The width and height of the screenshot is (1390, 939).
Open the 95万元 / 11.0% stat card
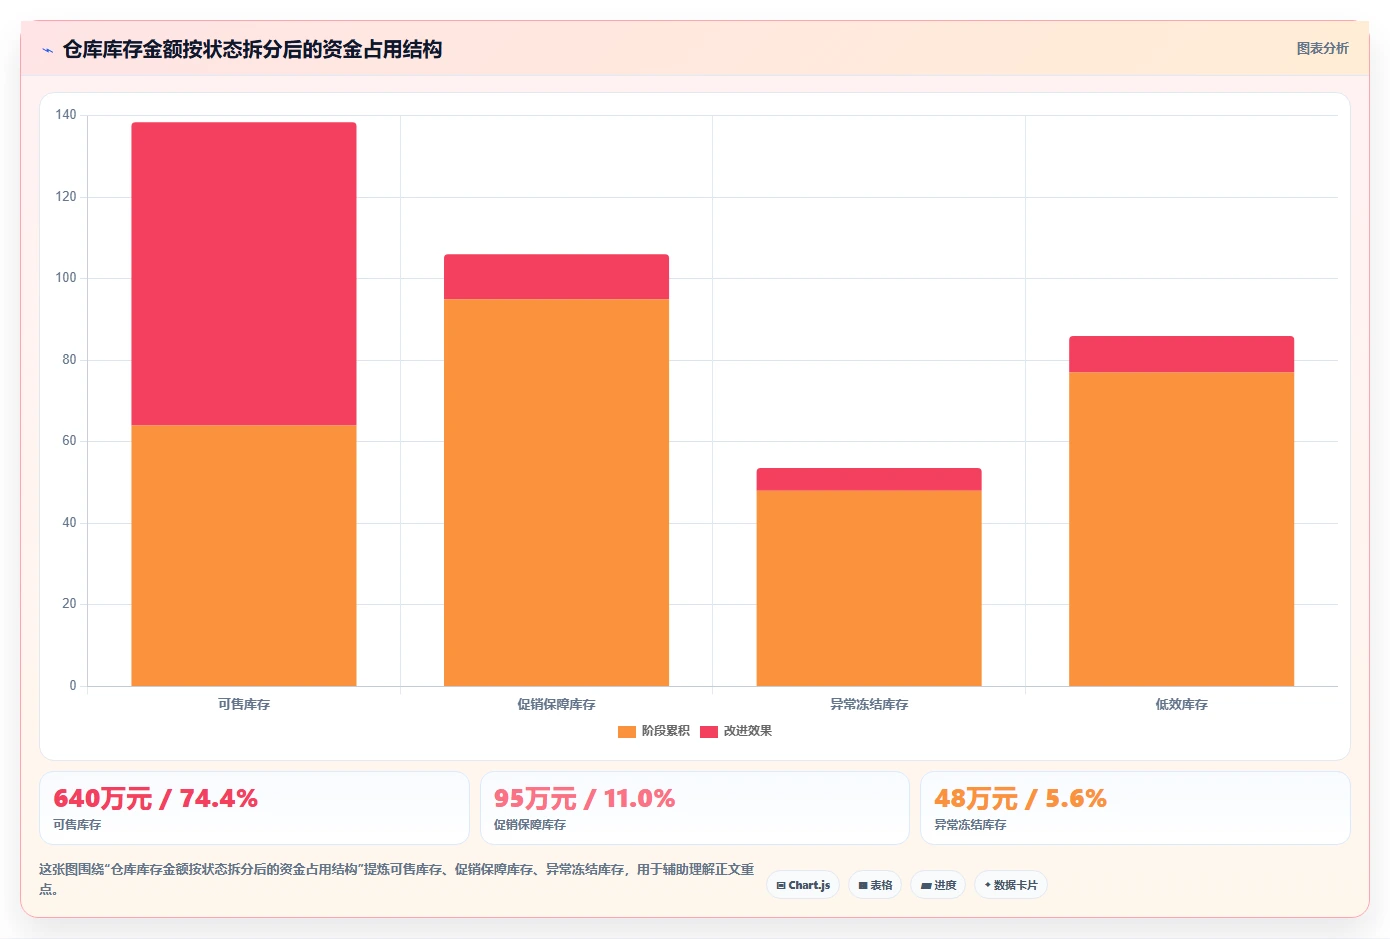tap(695, 808)
